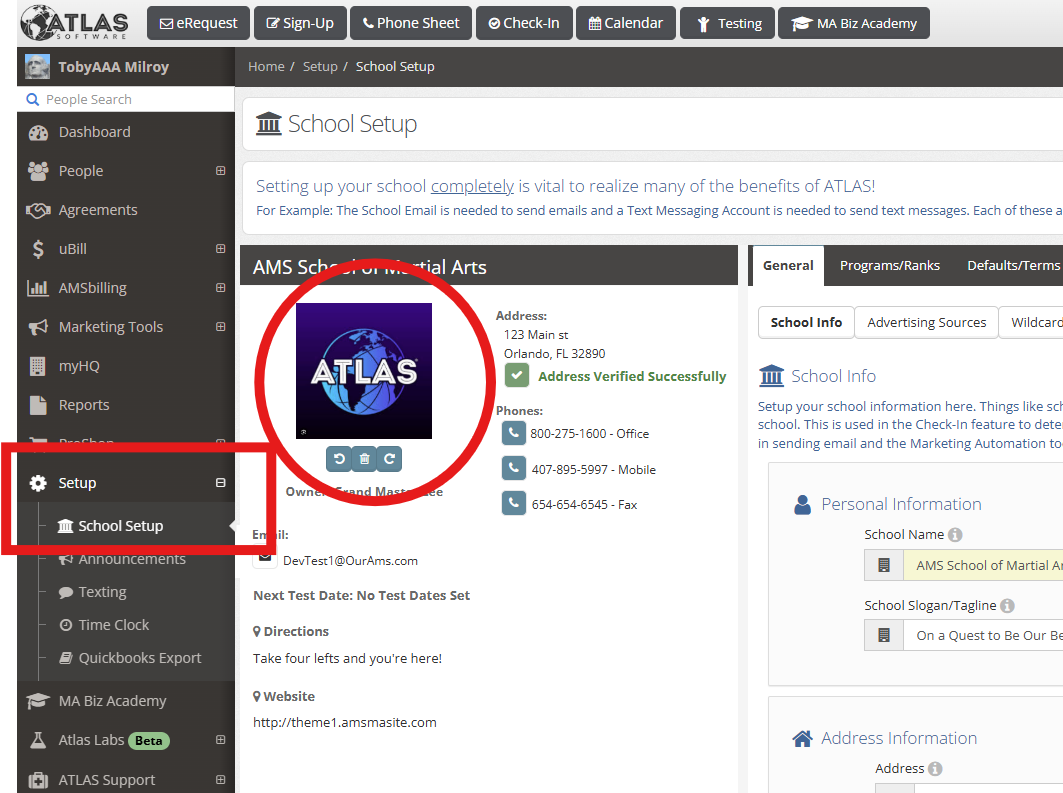Delete the school logo image
The width and height of the screenshot is (1063, 793).
coord(364,458)
